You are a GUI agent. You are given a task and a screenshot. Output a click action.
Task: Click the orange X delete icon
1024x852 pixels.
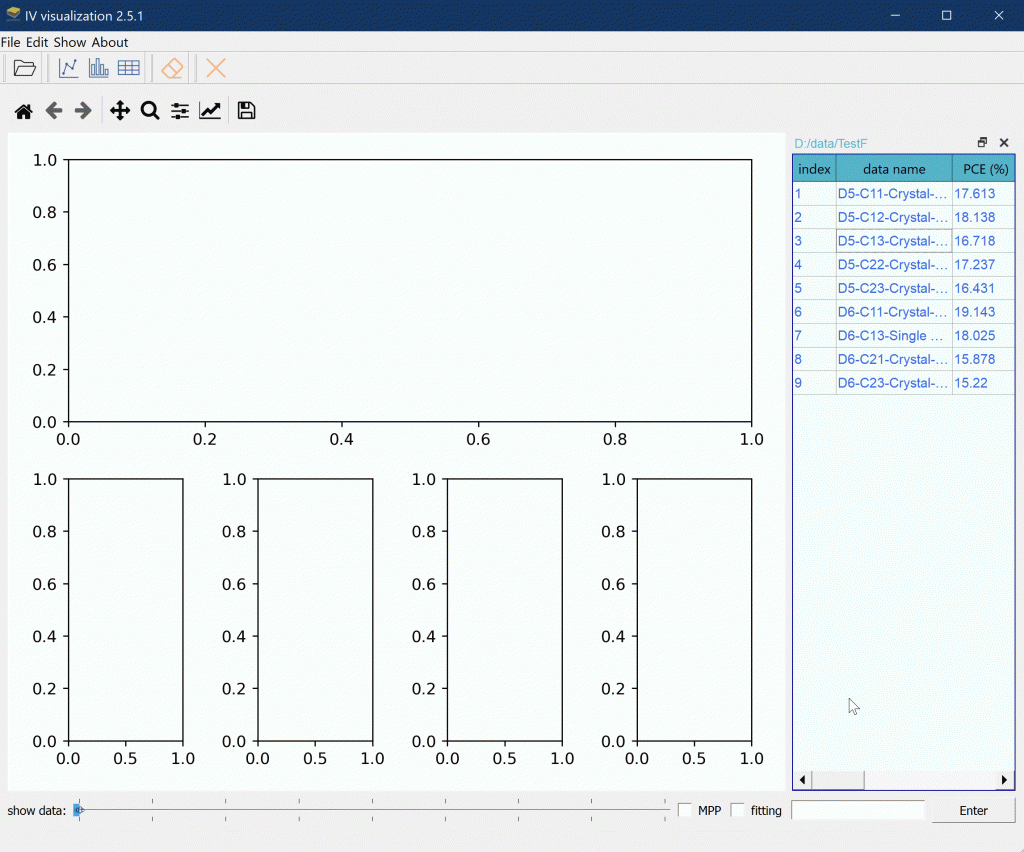click(216, 68)
